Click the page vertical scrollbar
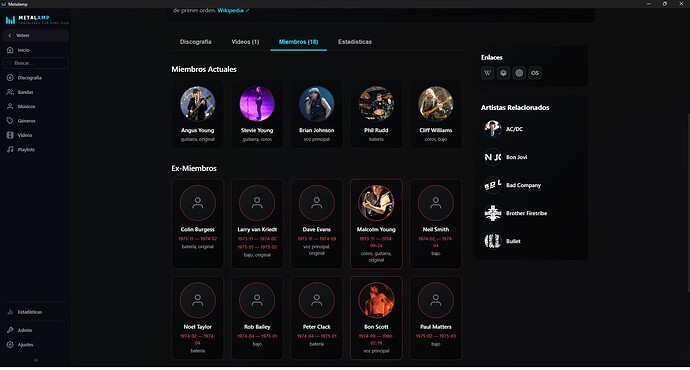690x370 pixels. click(x=688, y=202)
